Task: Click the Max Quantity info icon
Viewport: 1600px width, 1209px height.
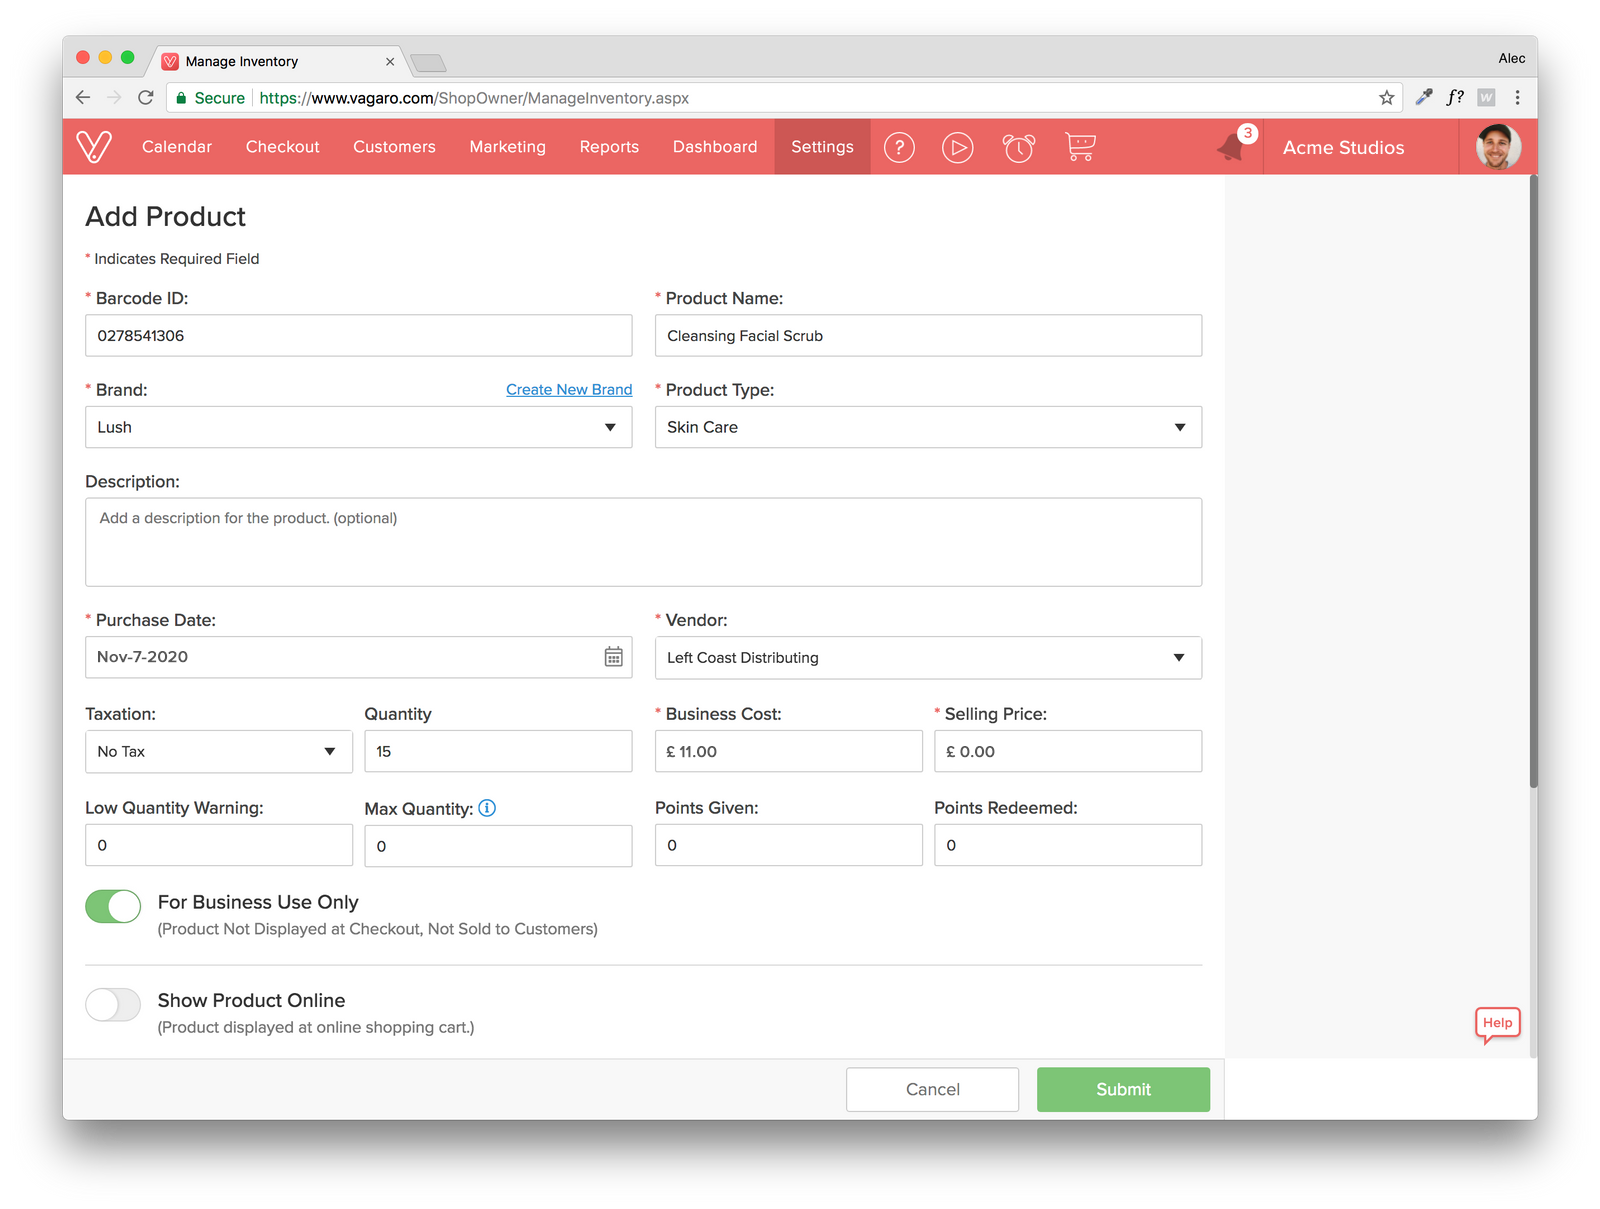Action: click(x=487, y=808)
